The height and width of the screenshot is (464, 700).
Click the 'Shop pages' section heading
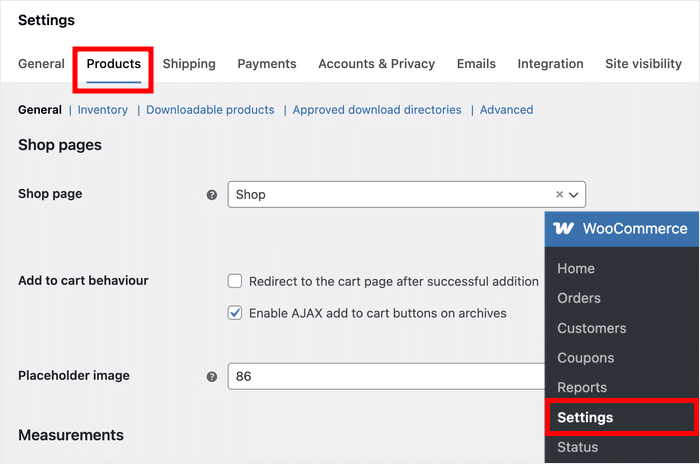60,145
